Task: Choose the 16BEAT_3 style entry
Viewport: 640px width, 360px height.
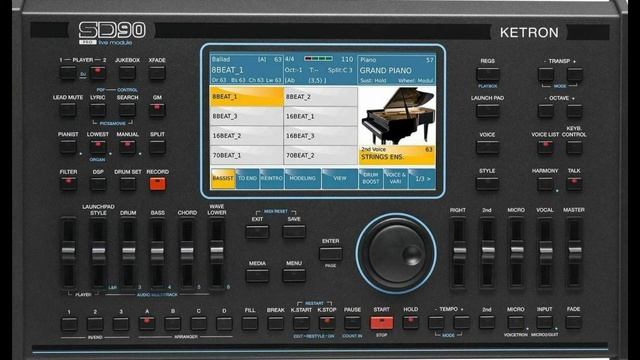Action: [x=320, y=136]
